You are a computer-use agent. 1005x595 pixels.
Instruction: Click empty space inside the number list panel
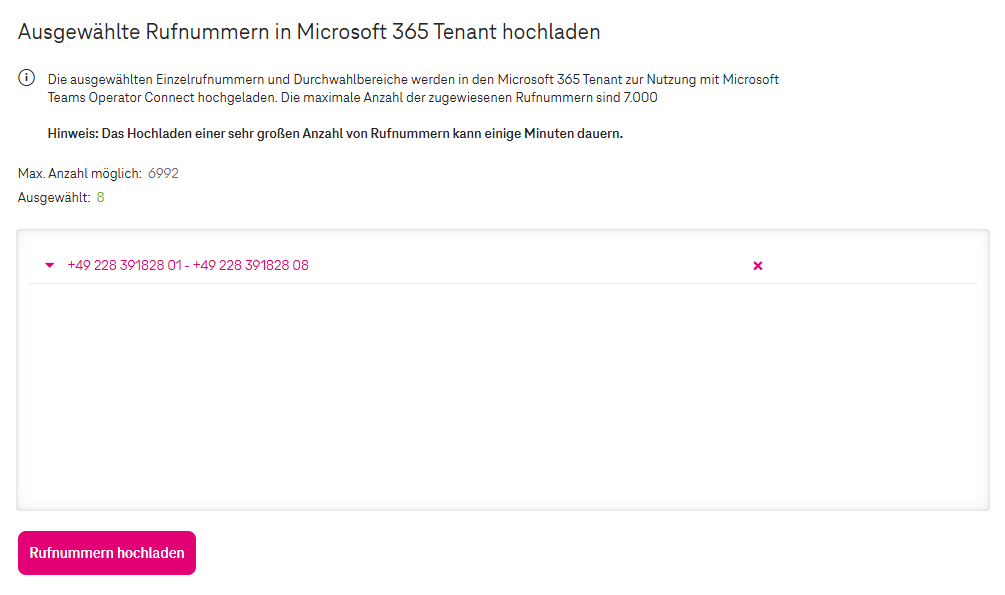[500, 400]
